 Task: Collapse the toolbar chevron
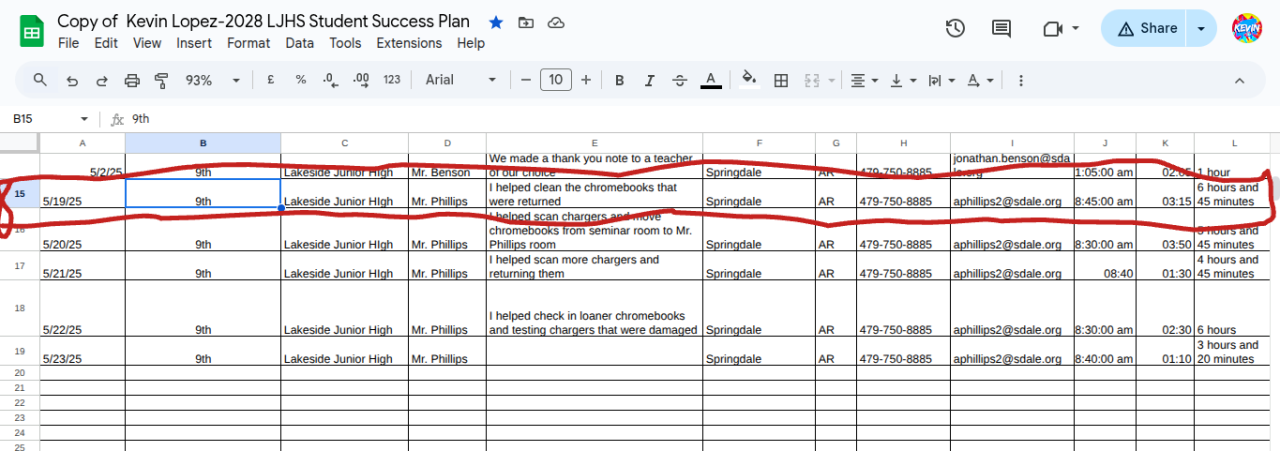(x=1240, y=80)
